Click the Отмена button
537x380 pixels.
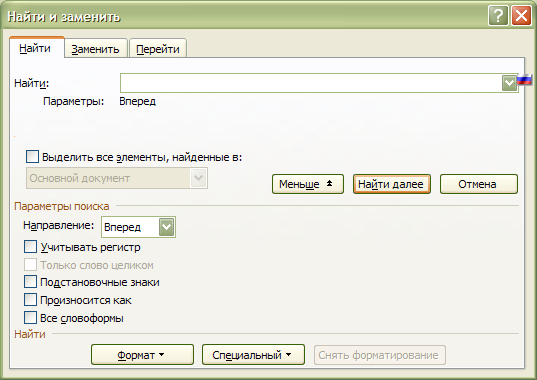point(478,184)
